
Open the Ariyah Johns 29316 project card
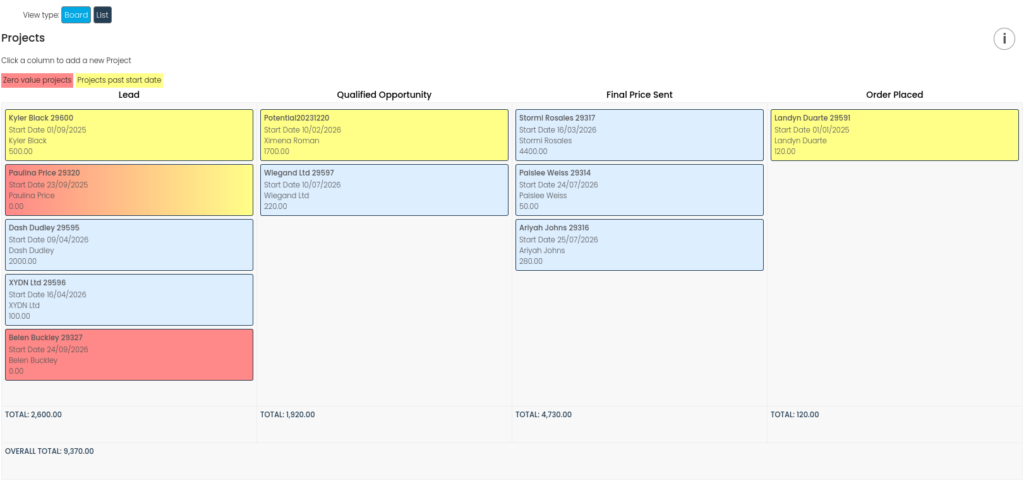pyautogui.click(x=639, y=245)
